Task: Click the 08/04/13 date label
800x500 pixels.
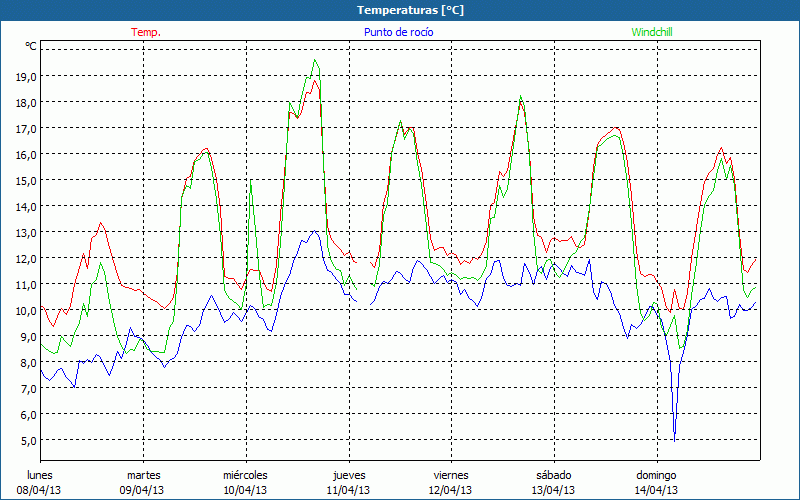Action: (40, 490)
